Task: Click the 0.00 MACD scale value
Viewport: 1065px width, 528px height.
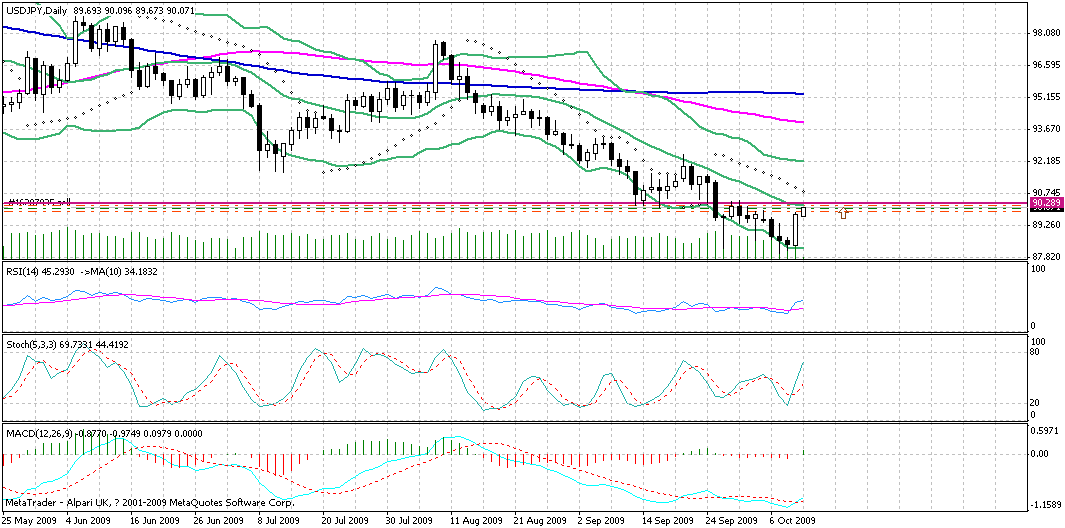Action: click(x=1041, y=454)
